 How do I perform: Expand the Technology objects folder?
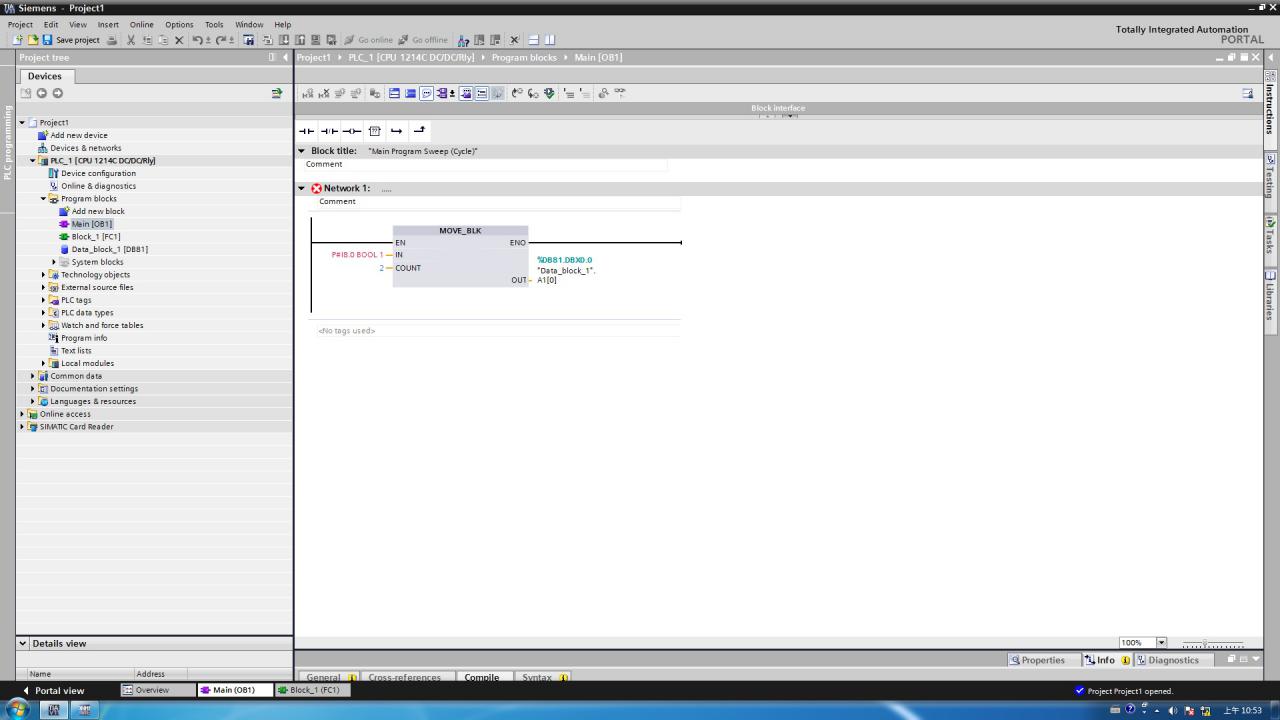44,274
